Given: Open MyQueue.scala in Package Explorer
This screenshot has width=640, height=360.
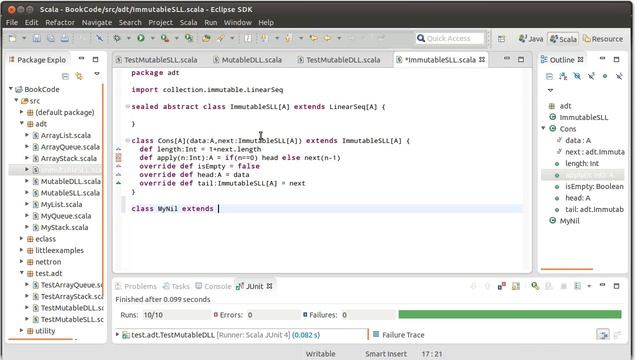Looking at the screenshot, I should click(x=66, y=216).
